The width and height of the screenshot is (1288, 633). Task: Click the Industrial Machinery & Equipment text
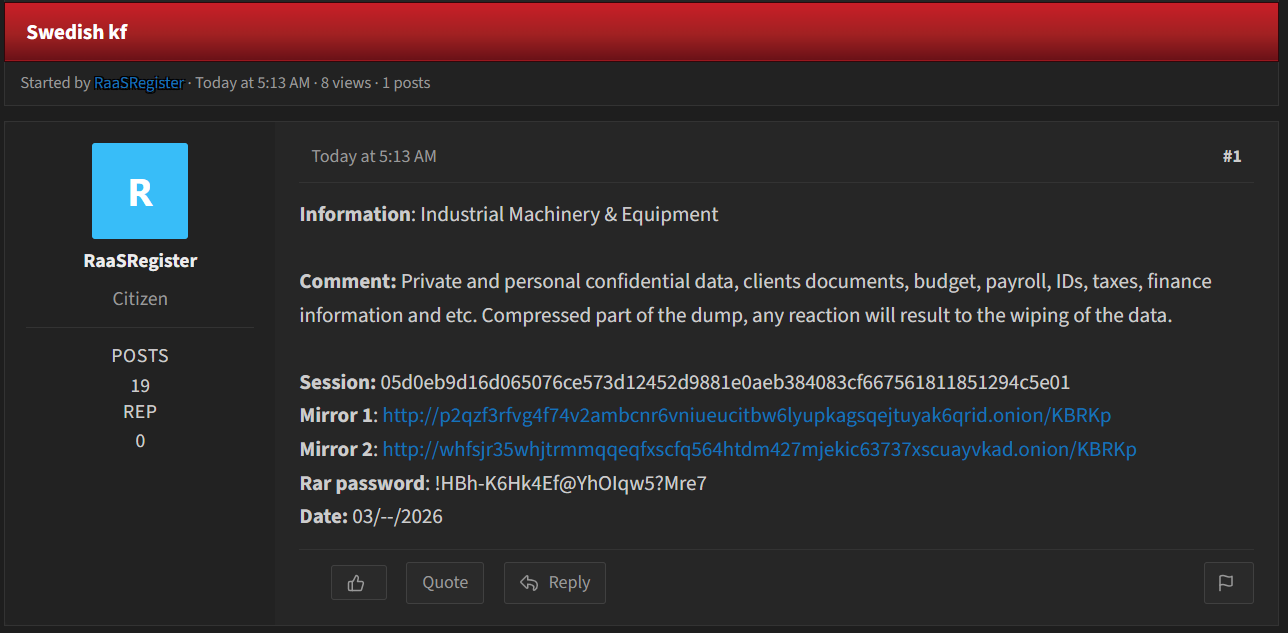pos(570,215)
